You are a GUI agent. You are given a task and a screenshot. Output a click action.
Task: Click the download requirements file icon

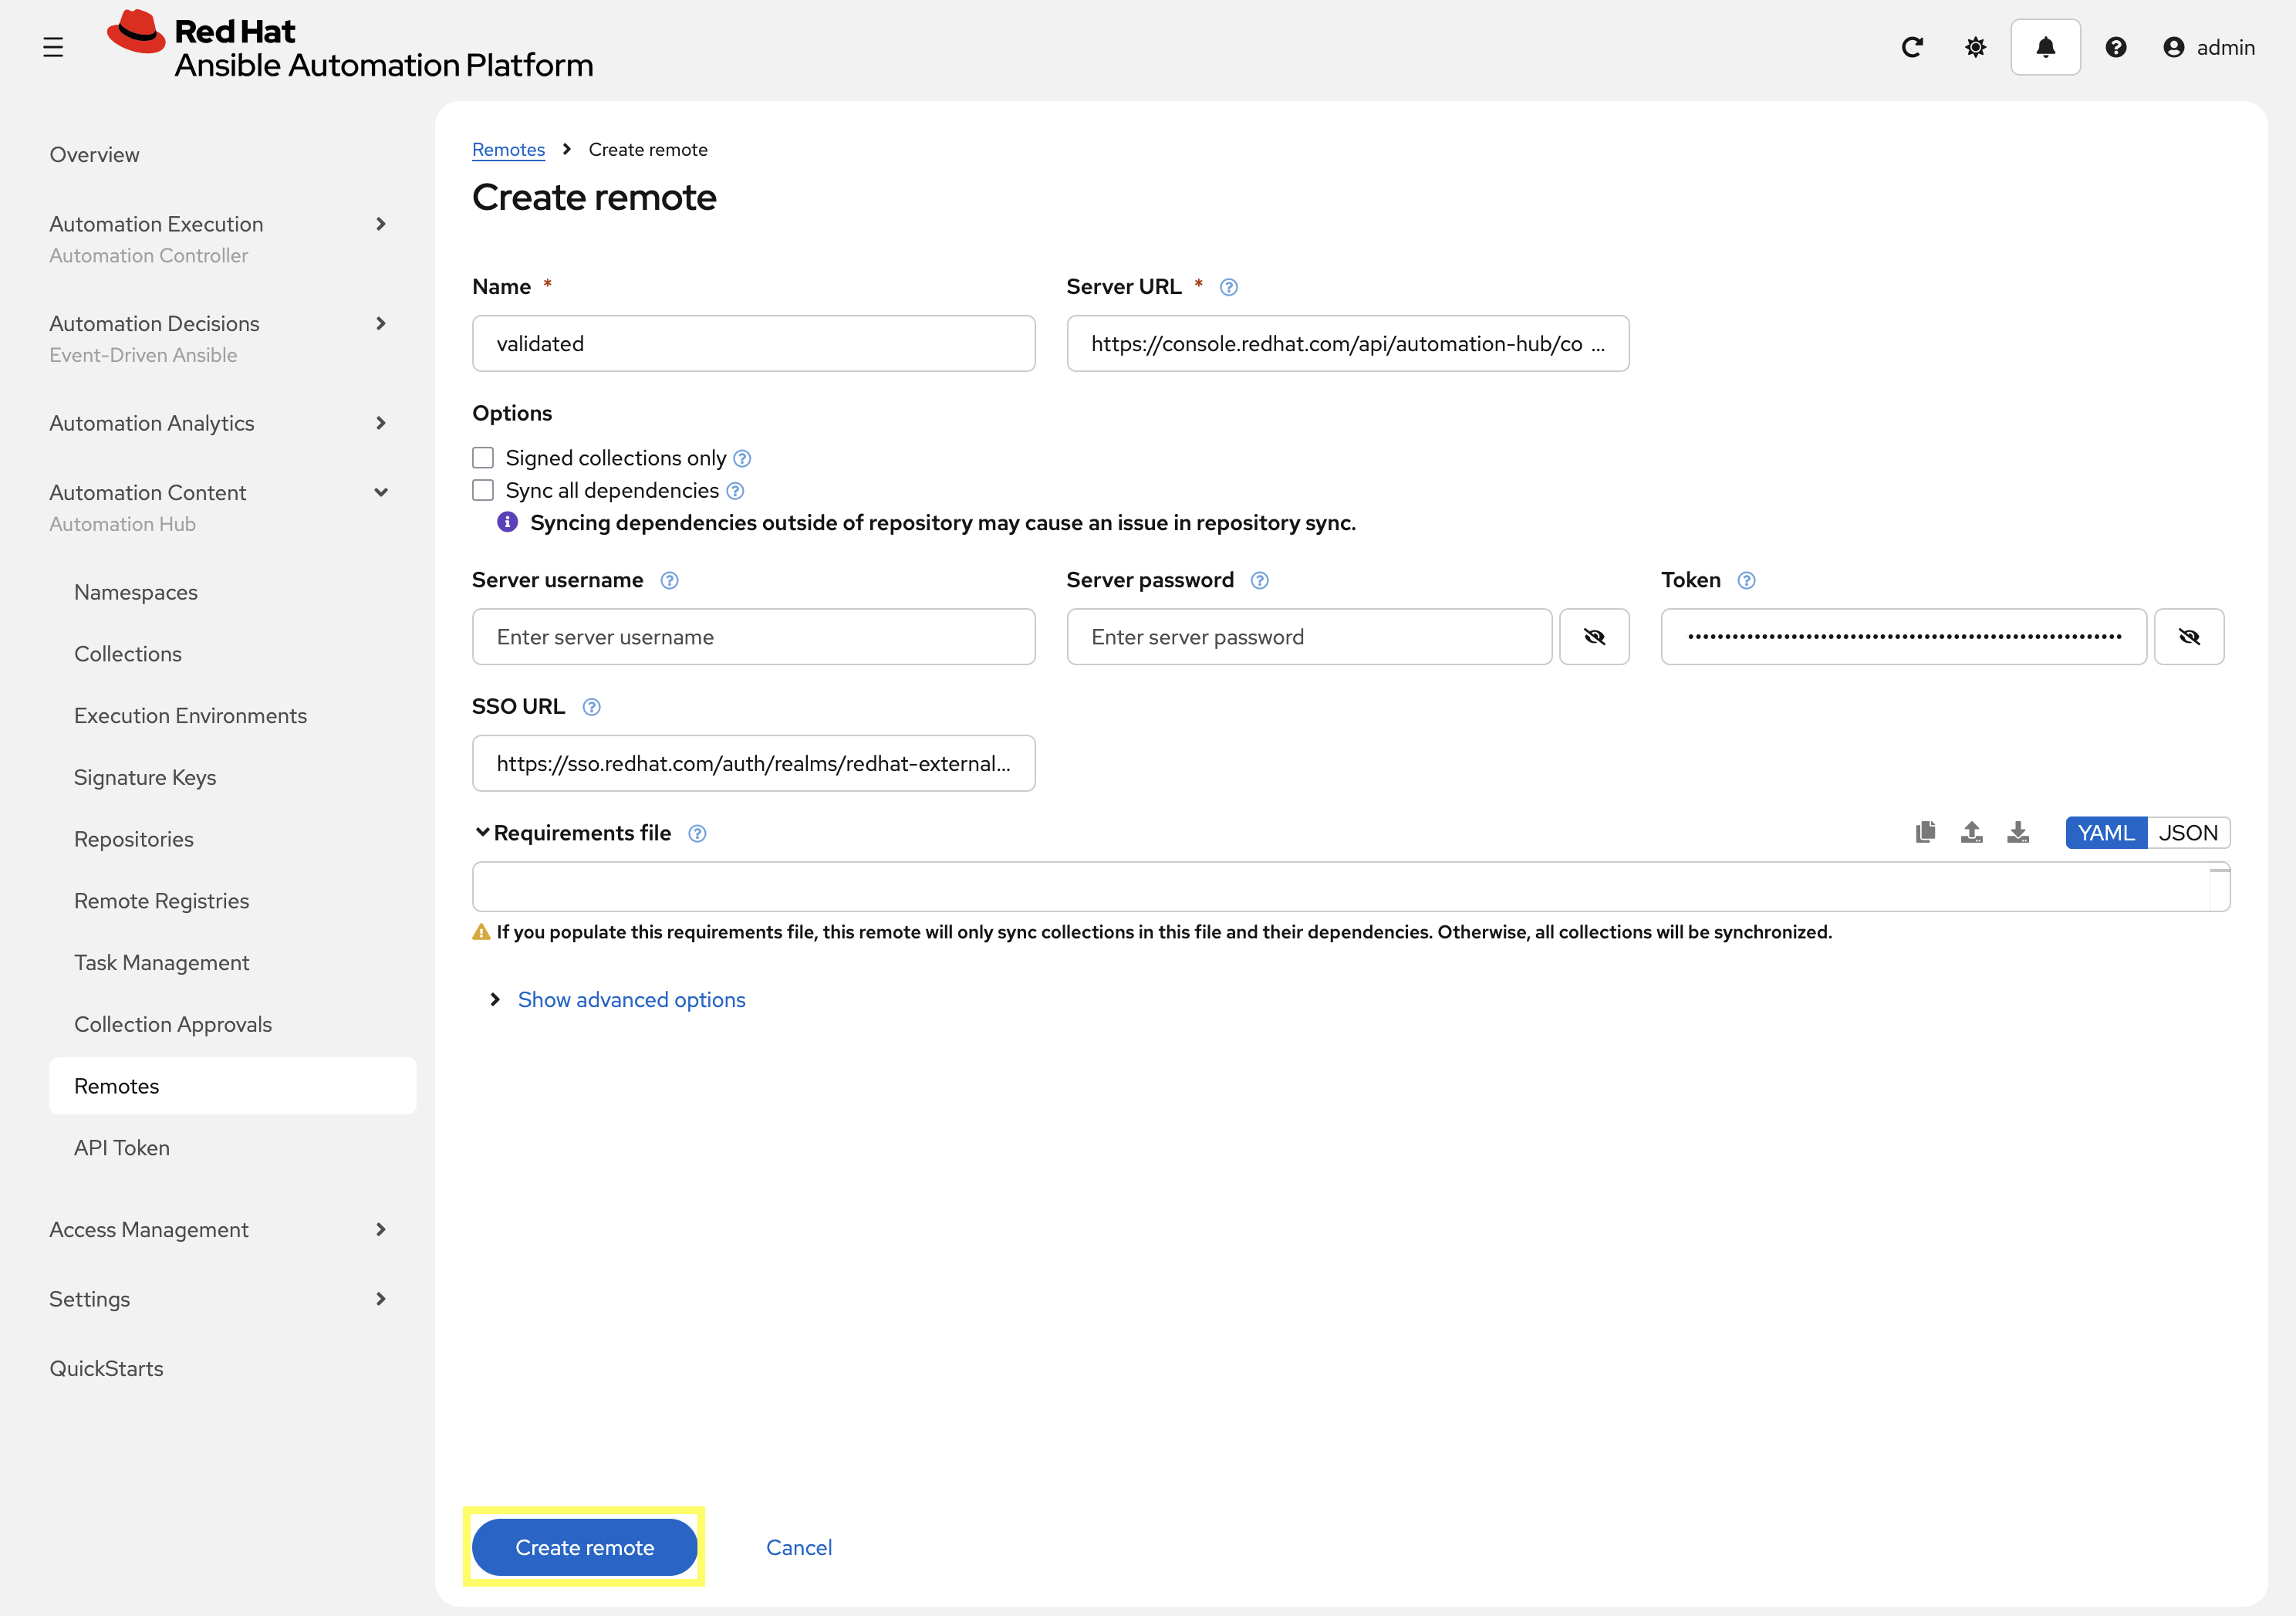(x=2018, y=832)
